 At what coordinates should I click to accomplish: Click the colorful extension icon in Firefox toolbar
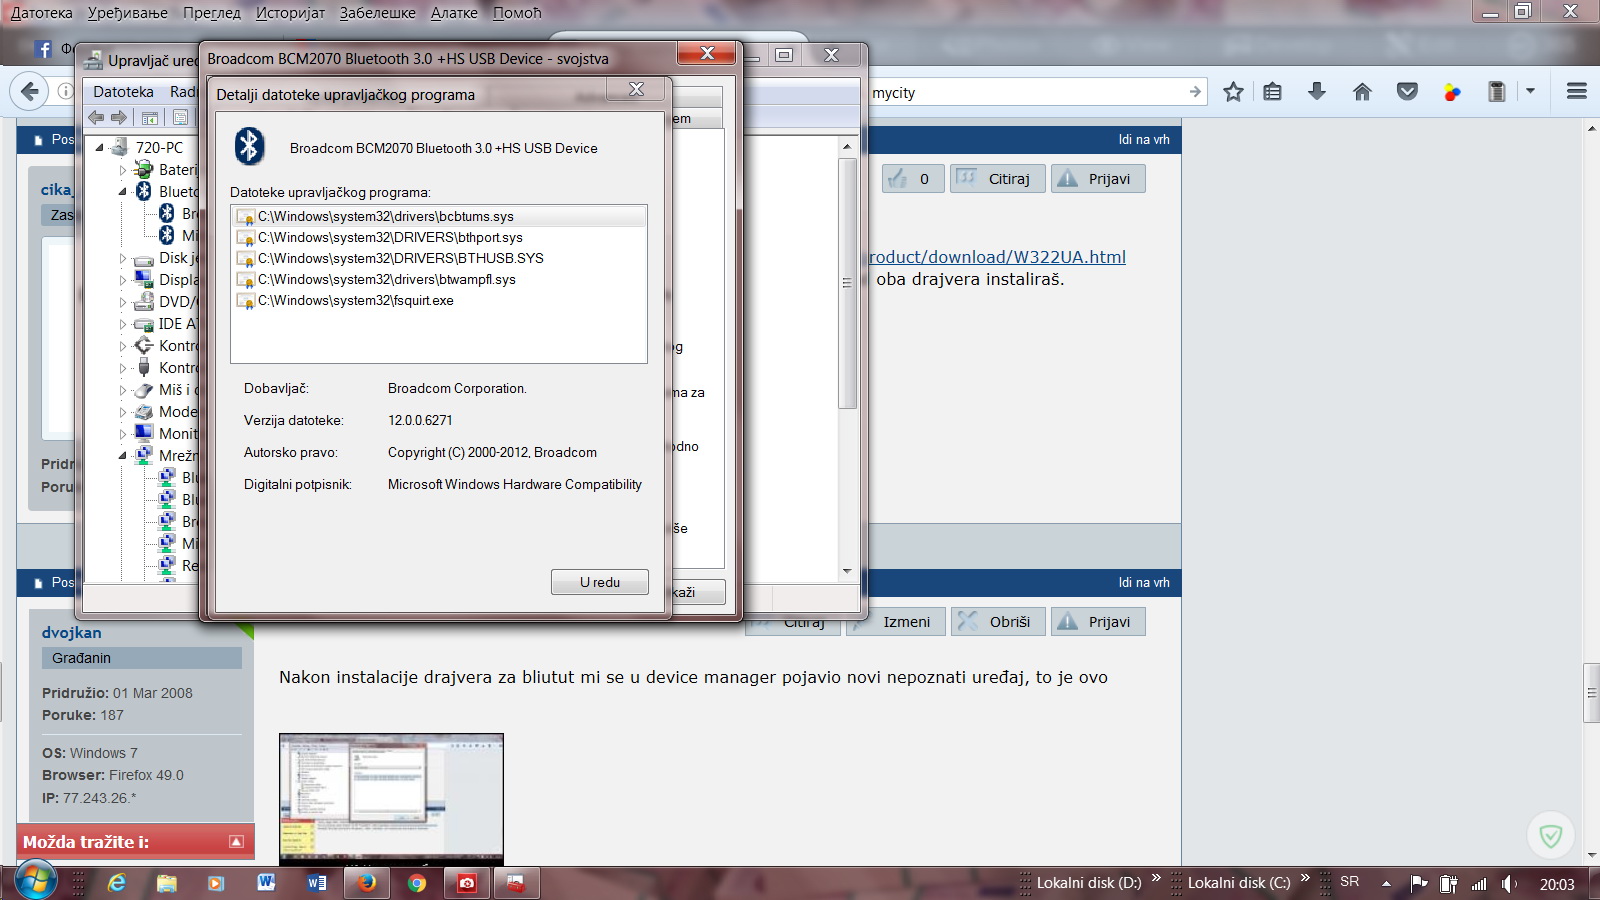coord(1452,92)
